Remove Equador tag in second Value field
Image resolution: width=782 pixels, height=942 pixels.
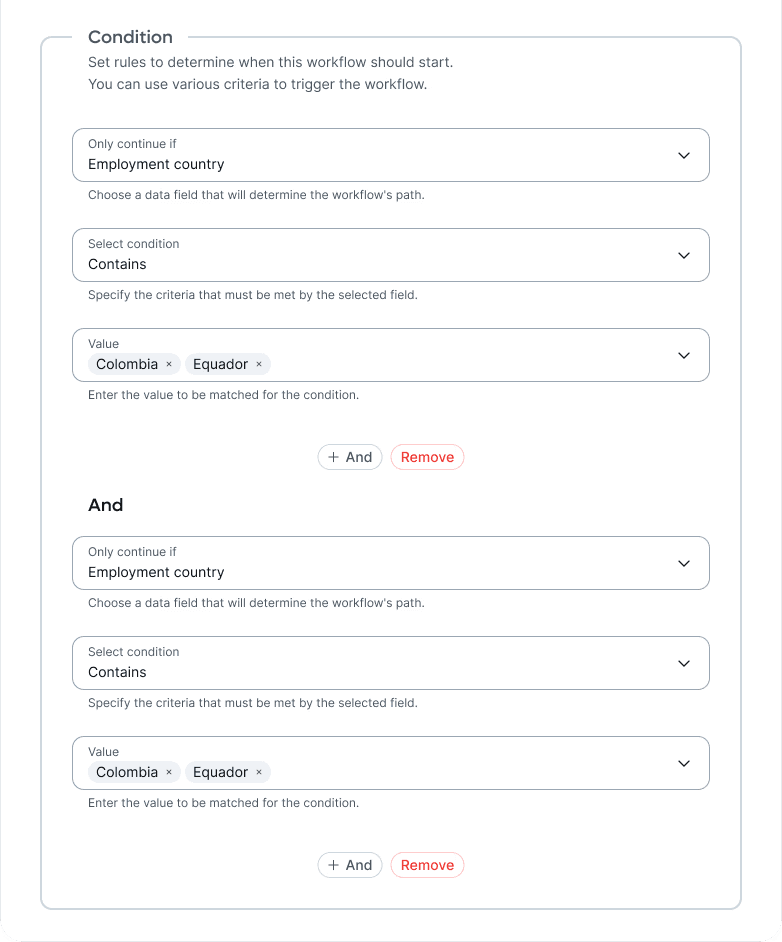[259, 772]
